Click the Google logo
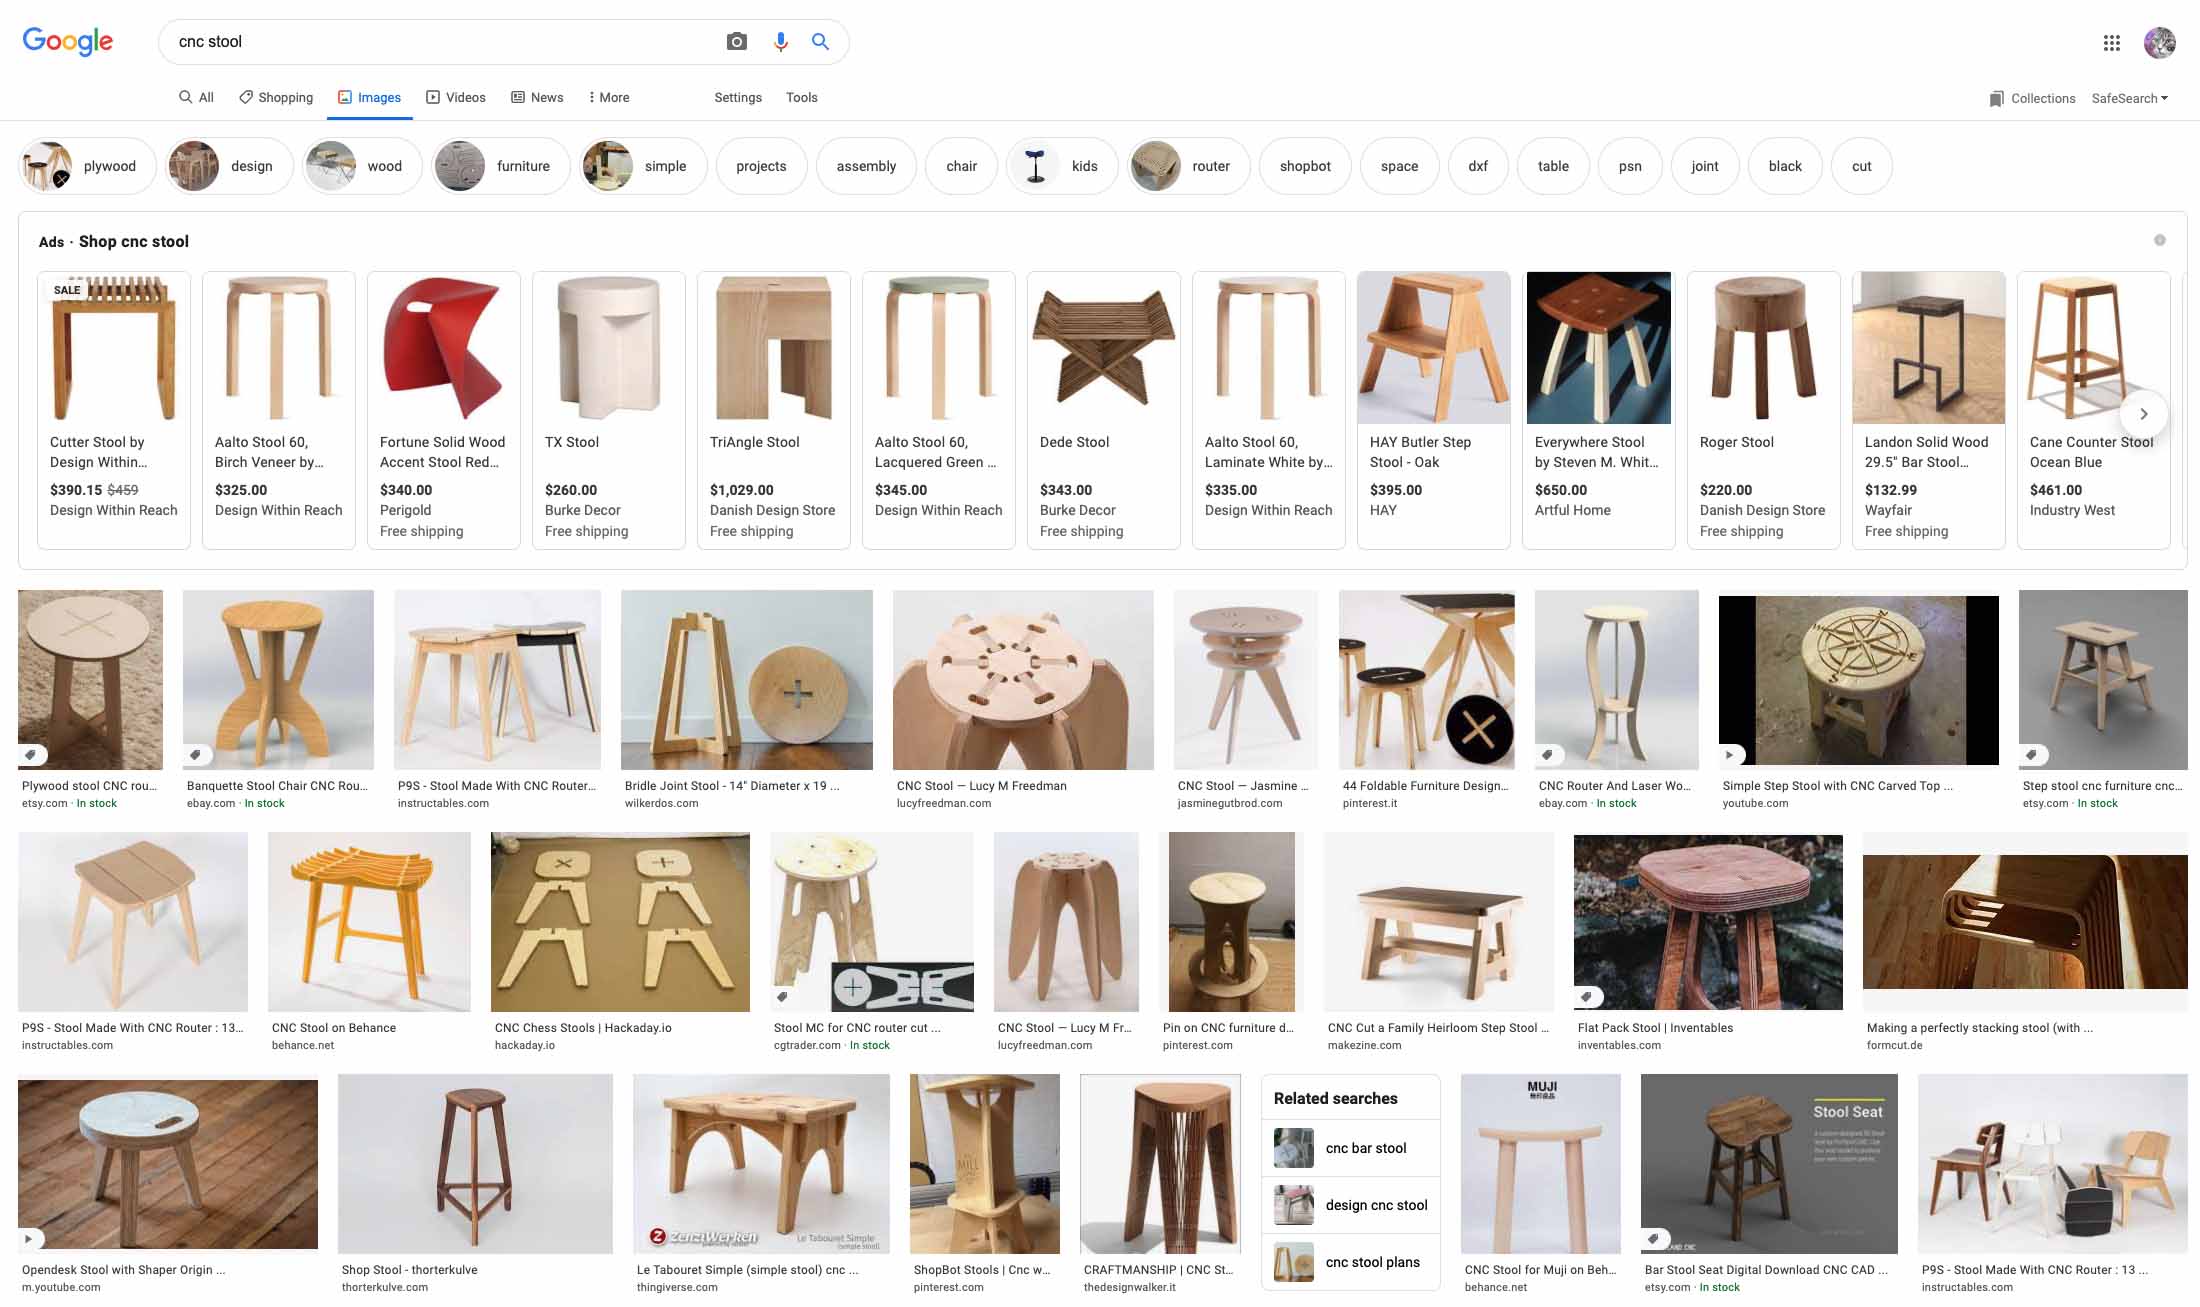Screen dimensions: 2200x1307 pyautogui.click(x=67, y=41)
